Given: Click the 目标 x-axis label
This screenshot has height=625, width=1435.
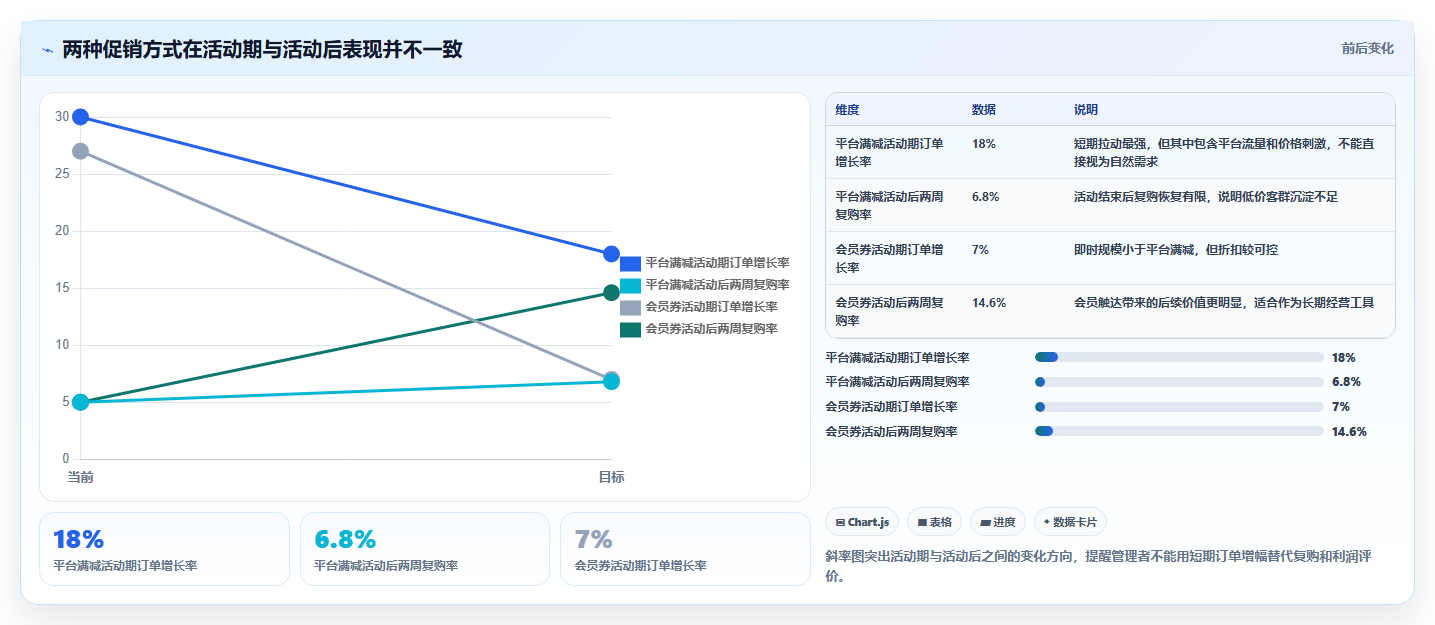Looking at the screenshot, I should pos(611,477).
